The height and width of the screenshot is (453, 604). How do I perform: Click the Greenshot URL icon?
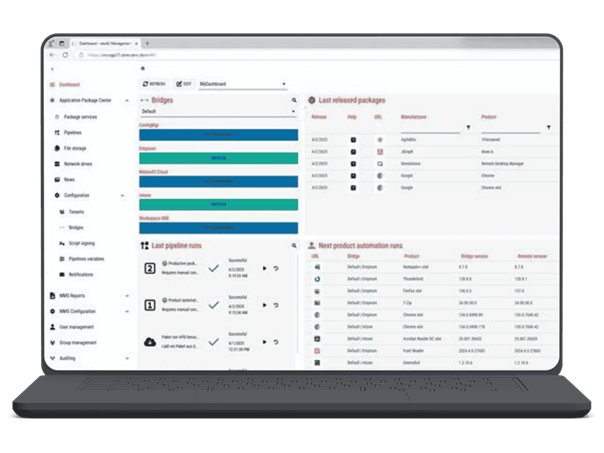[317, 363]
